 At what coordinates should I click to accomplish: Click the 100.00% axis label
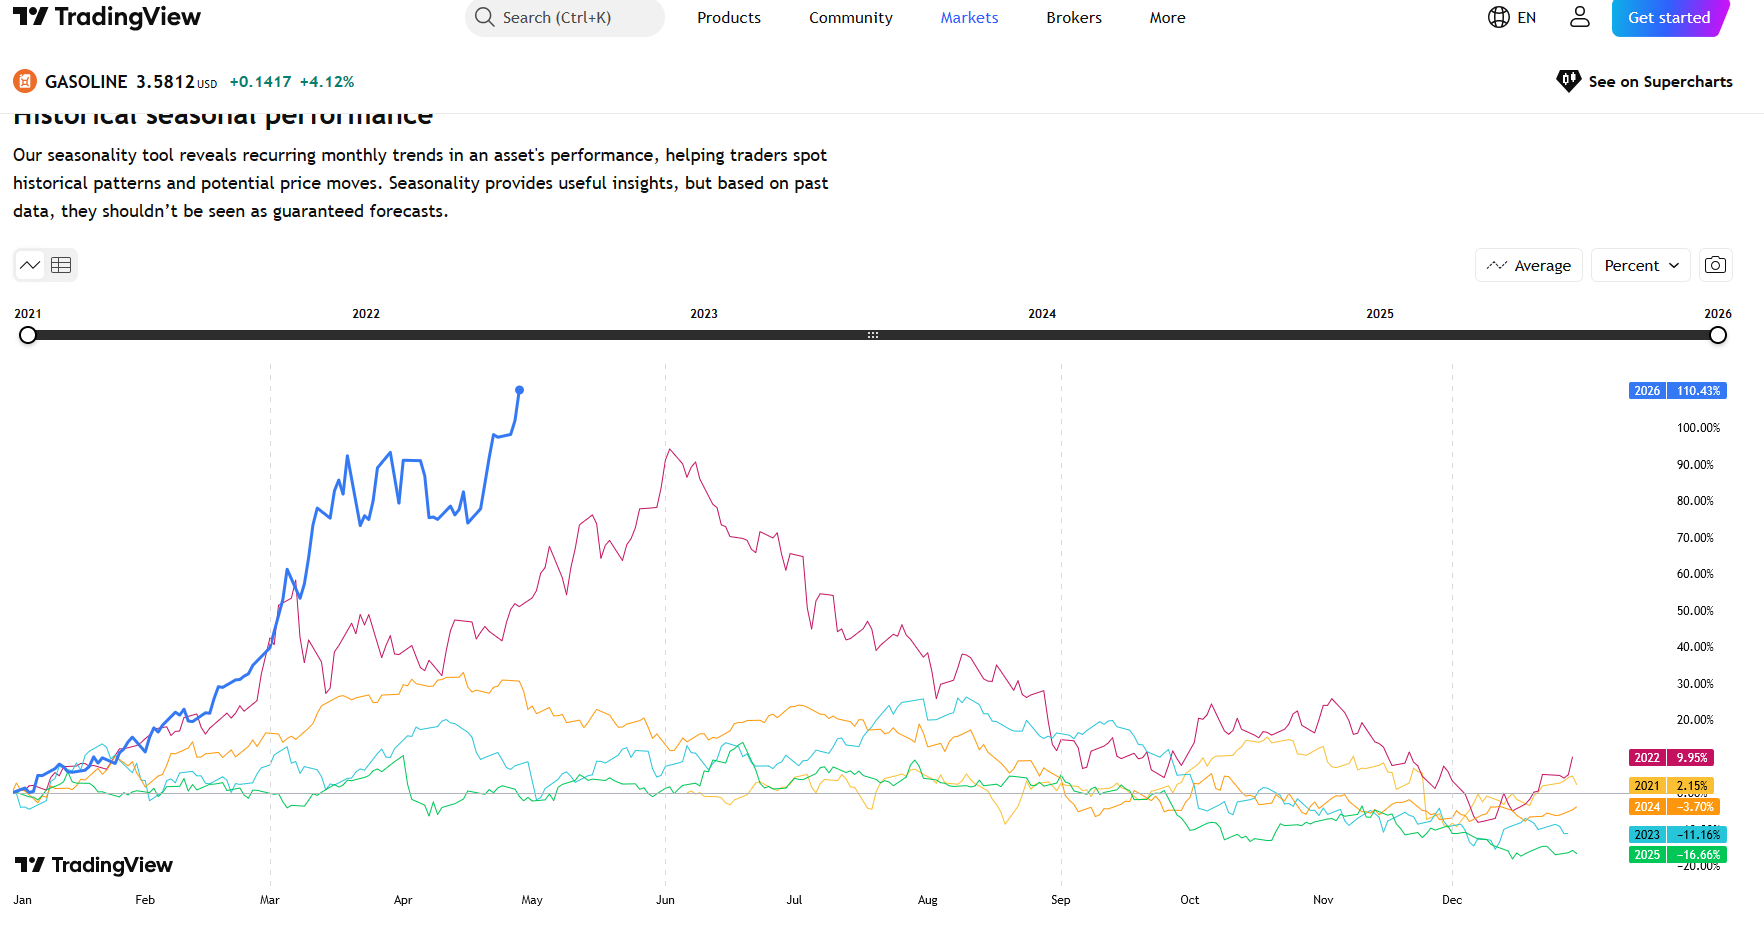[x=1699, y=428]
